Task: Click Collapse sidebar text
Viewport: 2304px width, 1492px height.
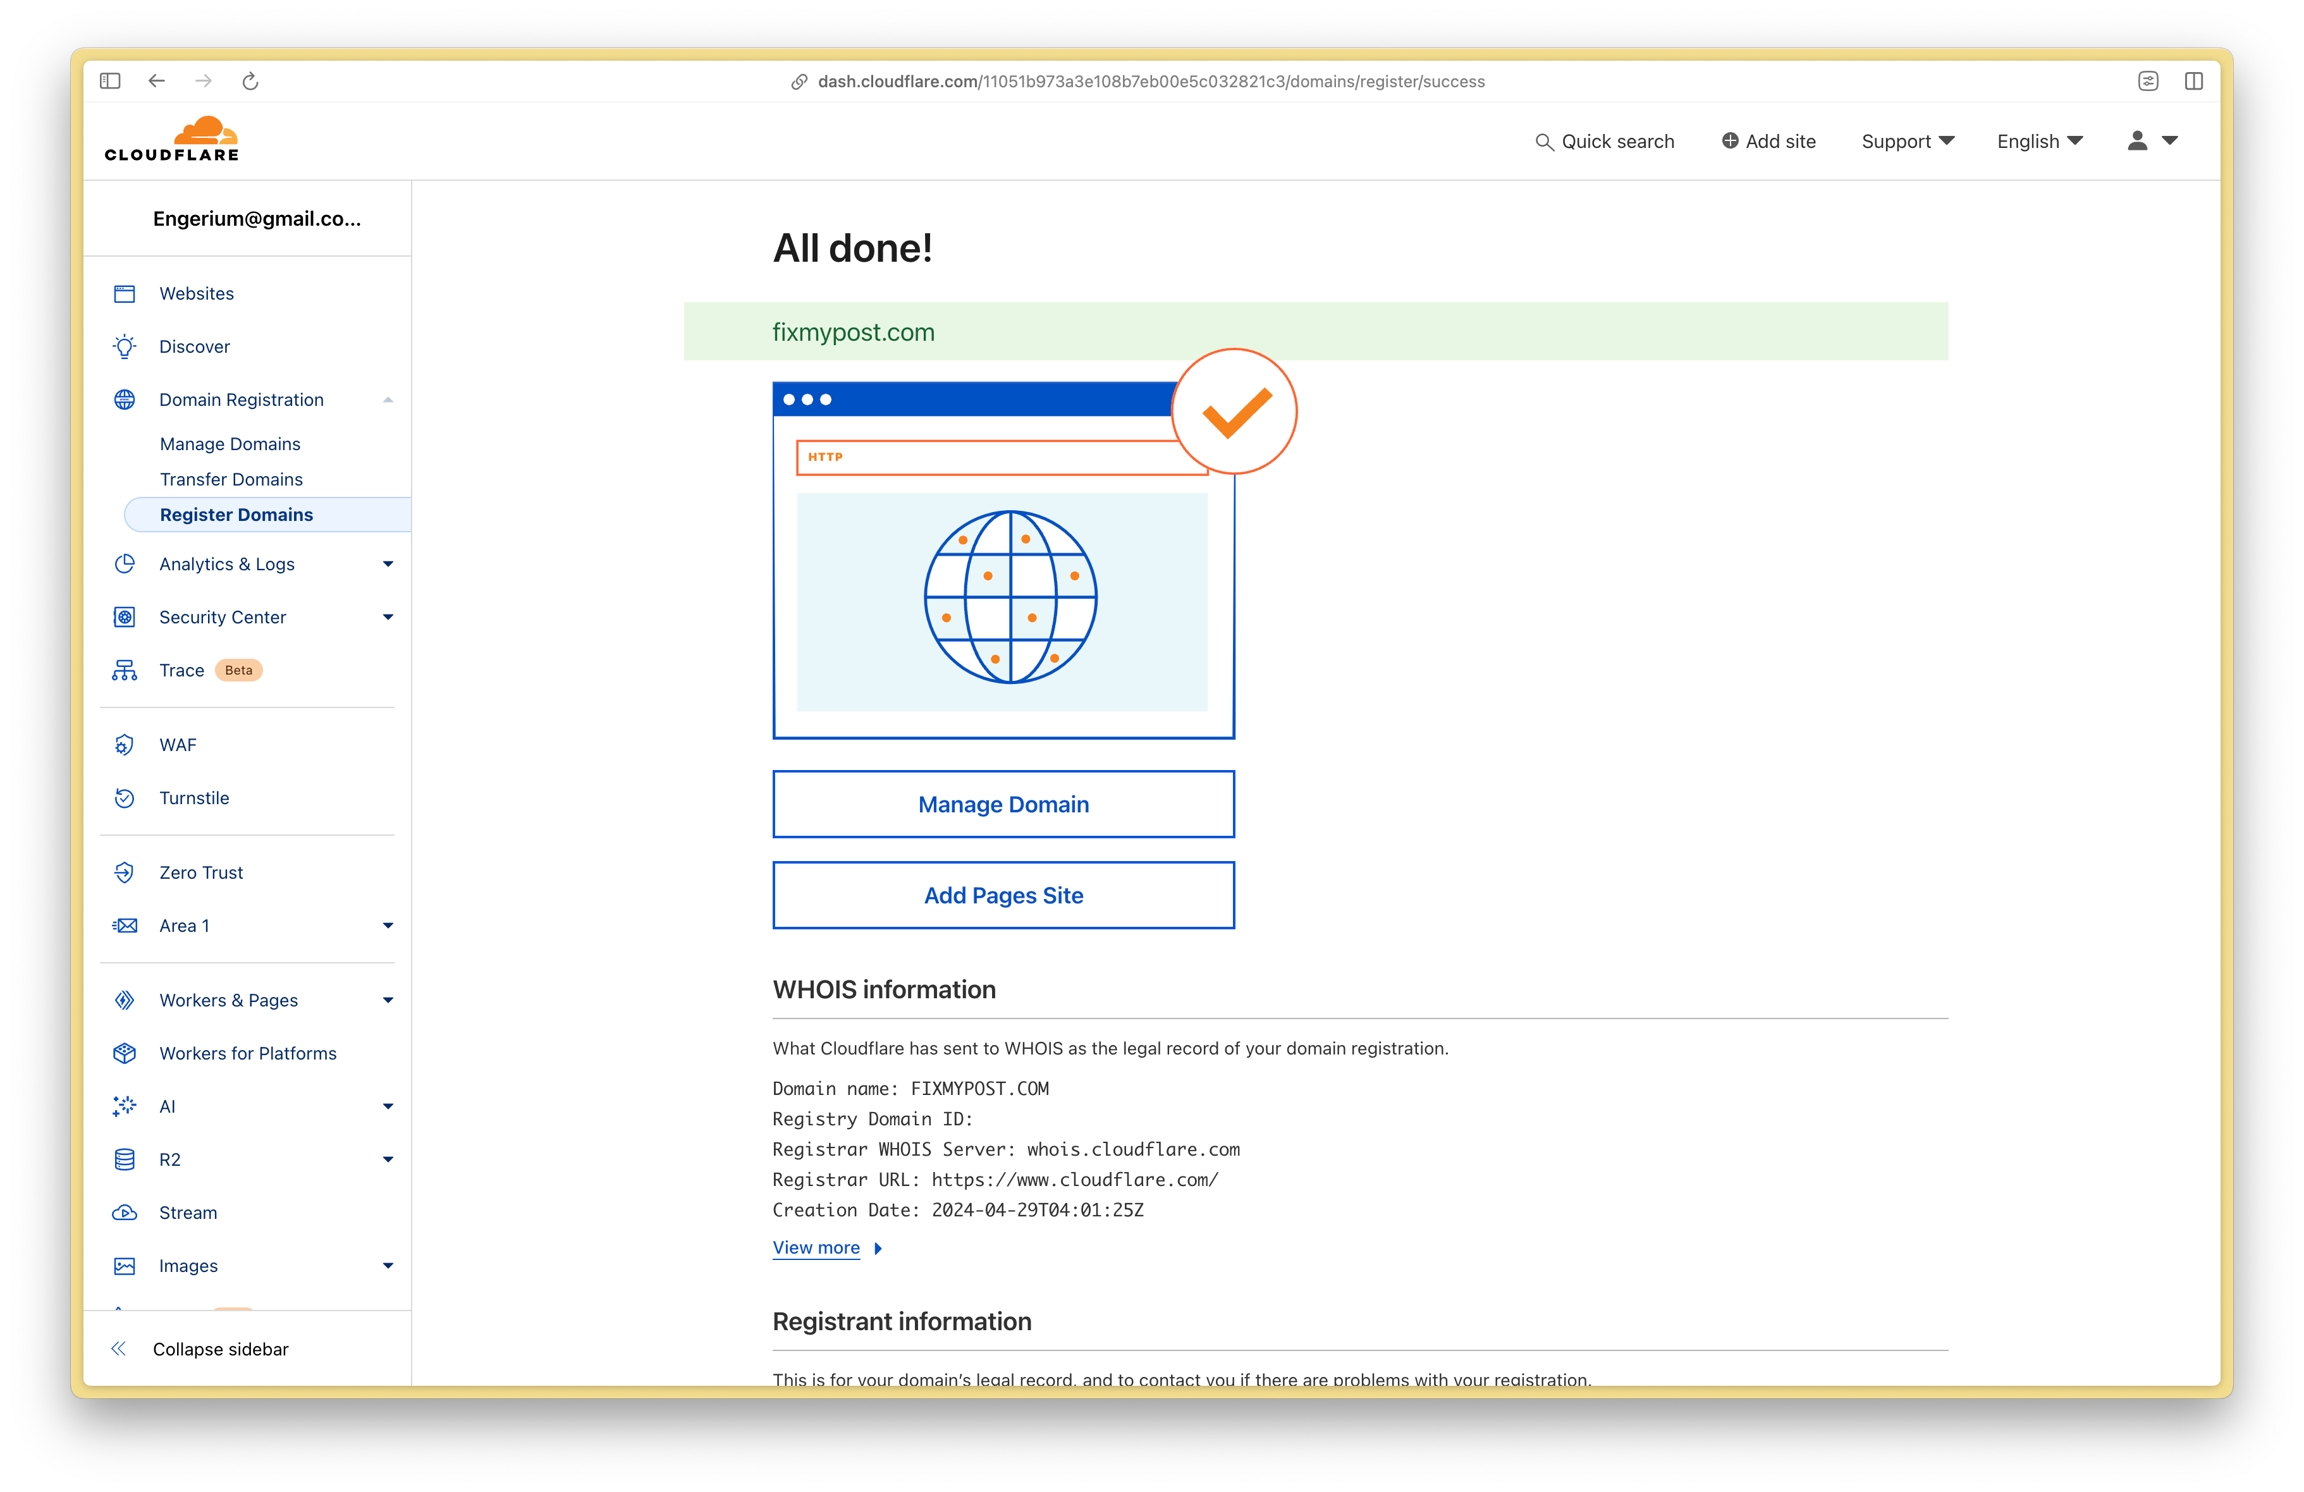Action: tap(221, 1350)
